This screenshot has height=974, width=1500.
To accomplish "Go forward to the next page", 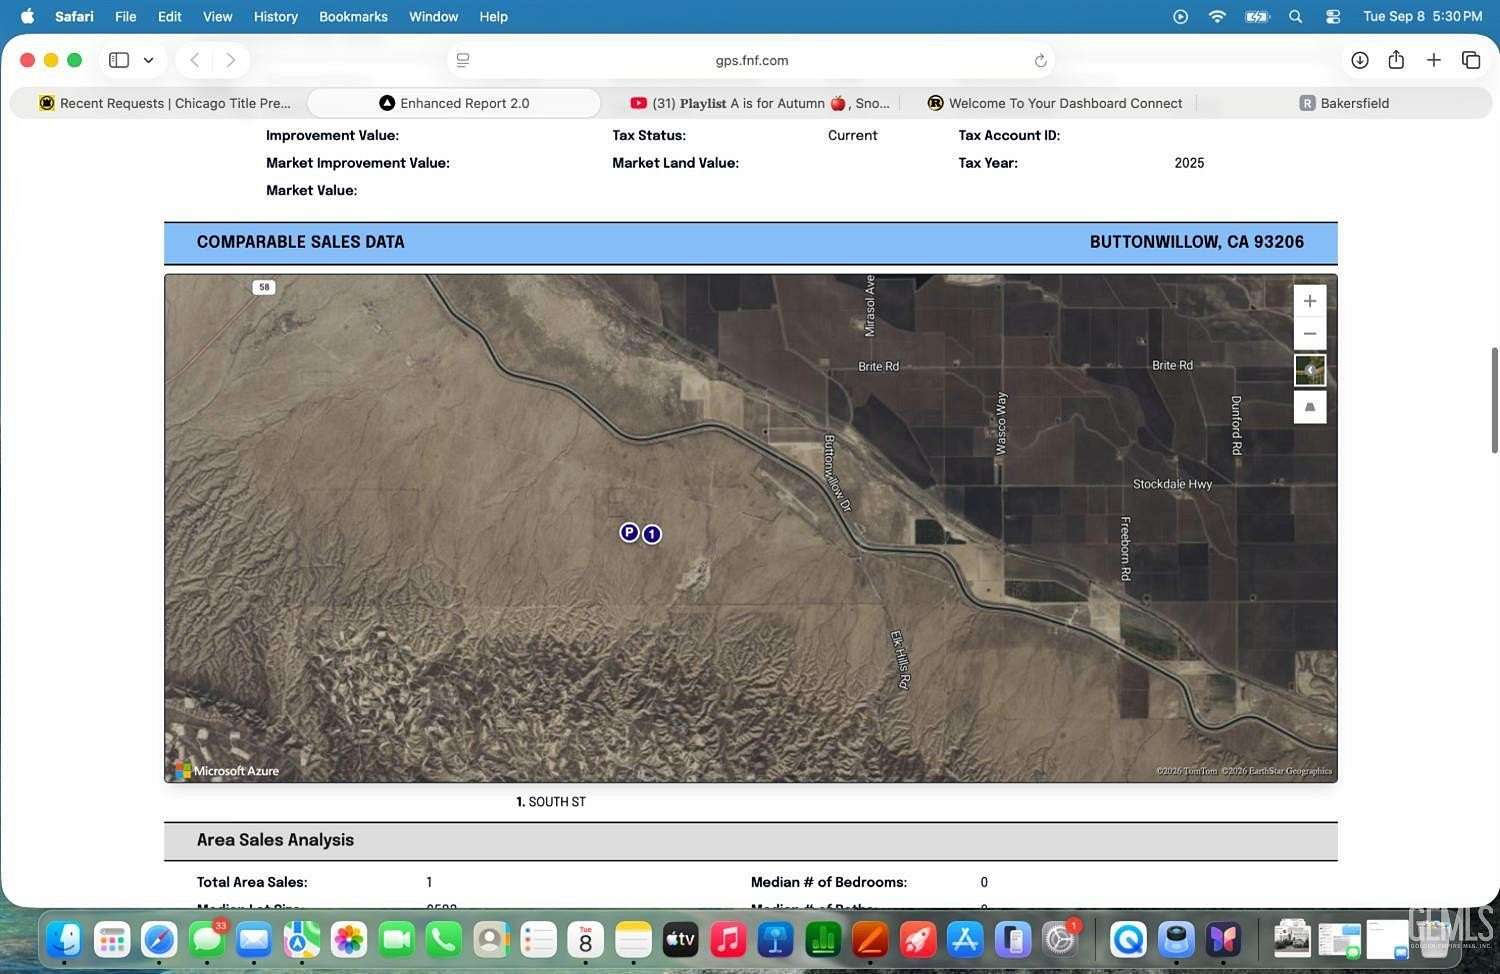I will [231, 60].
